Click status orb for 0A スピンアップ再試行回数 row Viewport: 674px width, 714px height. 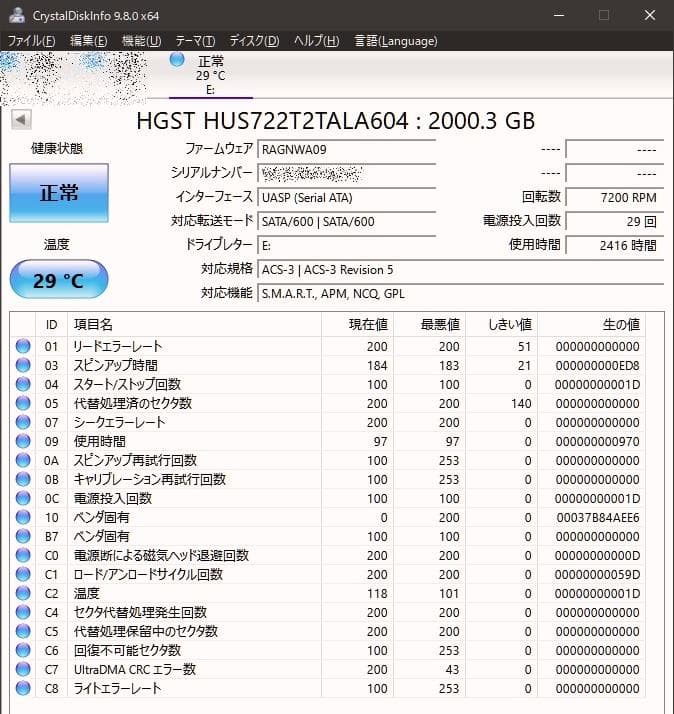click(23, 460)
